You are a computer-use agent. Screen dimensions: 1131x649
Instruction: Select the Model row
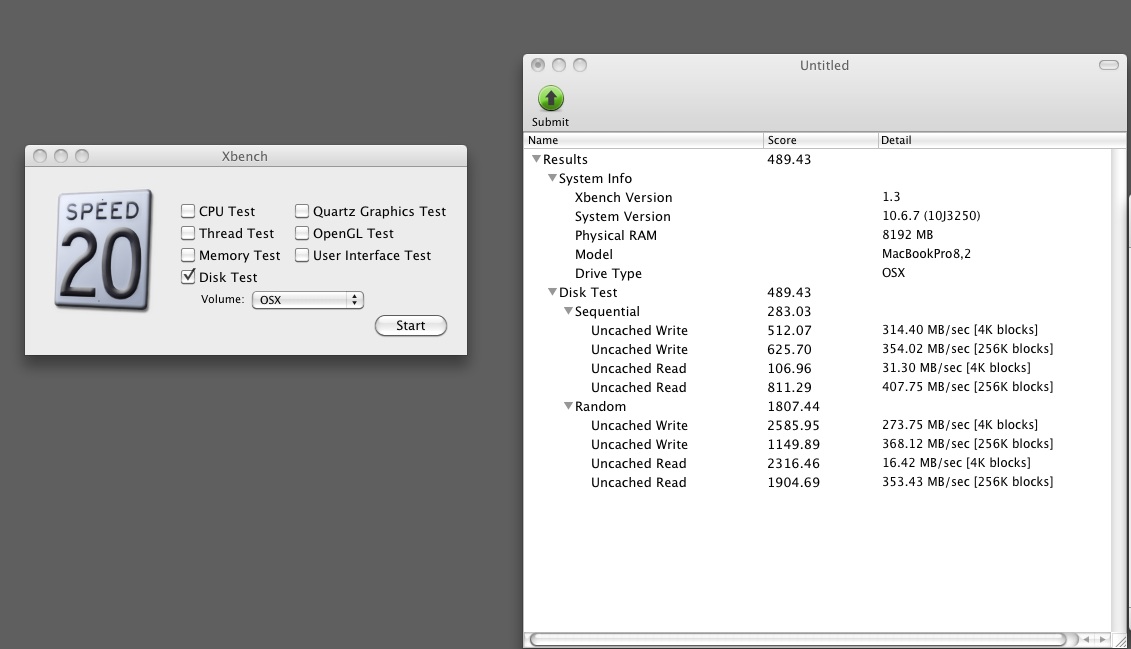pos(817,254)
